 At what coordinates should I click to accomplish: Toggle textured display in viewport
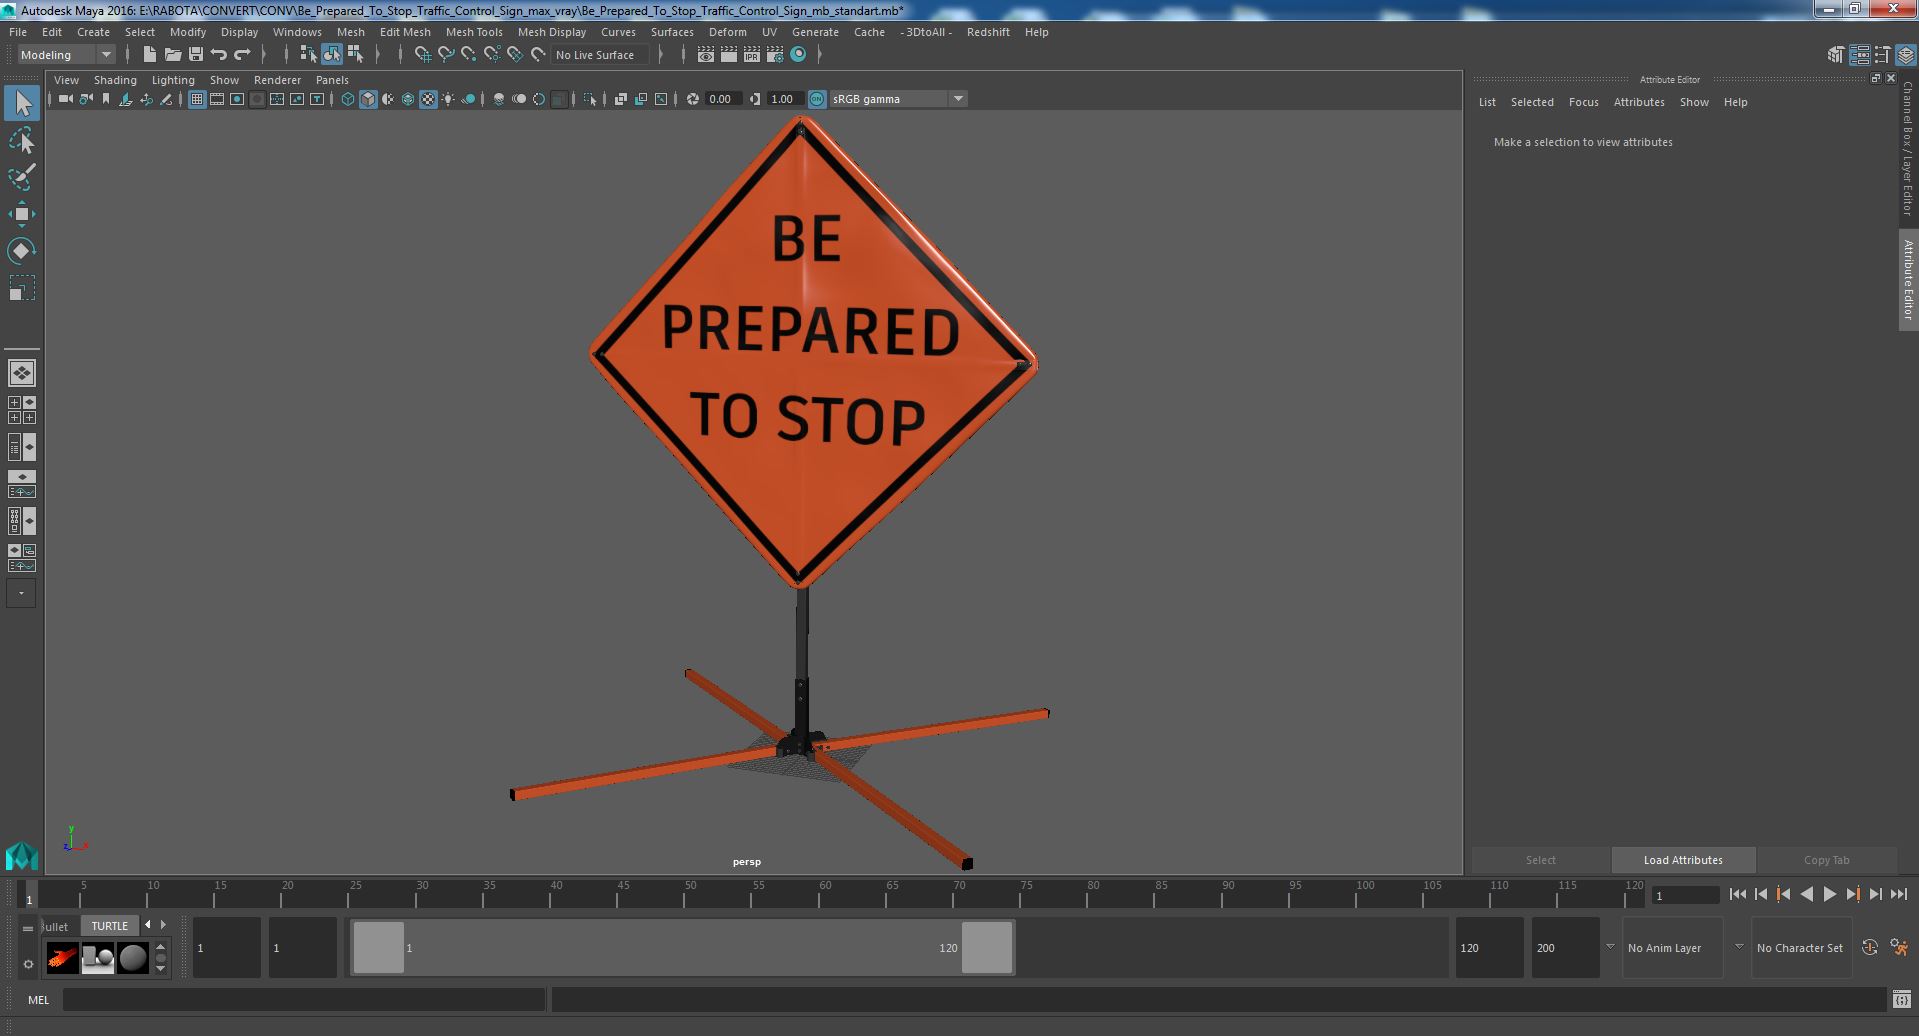pyautogui.click(x=428, y=99)
